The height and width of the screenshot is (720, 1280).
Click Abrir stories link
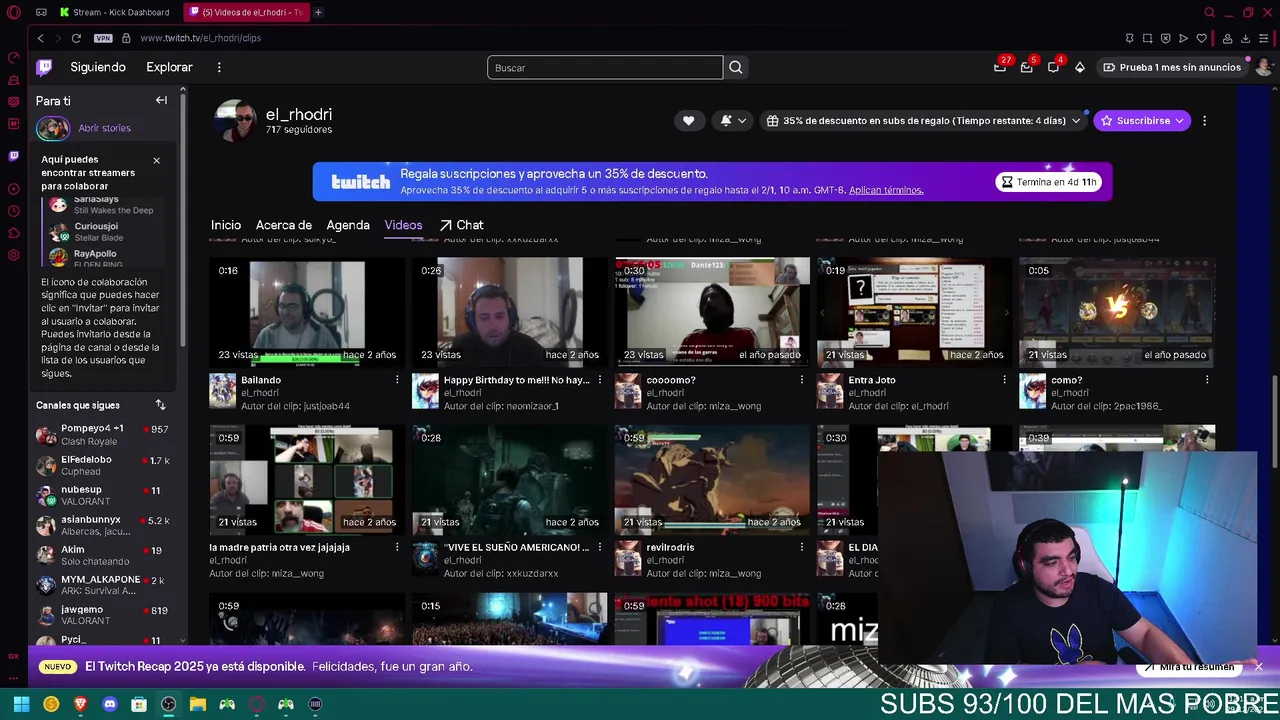(104, 128)
